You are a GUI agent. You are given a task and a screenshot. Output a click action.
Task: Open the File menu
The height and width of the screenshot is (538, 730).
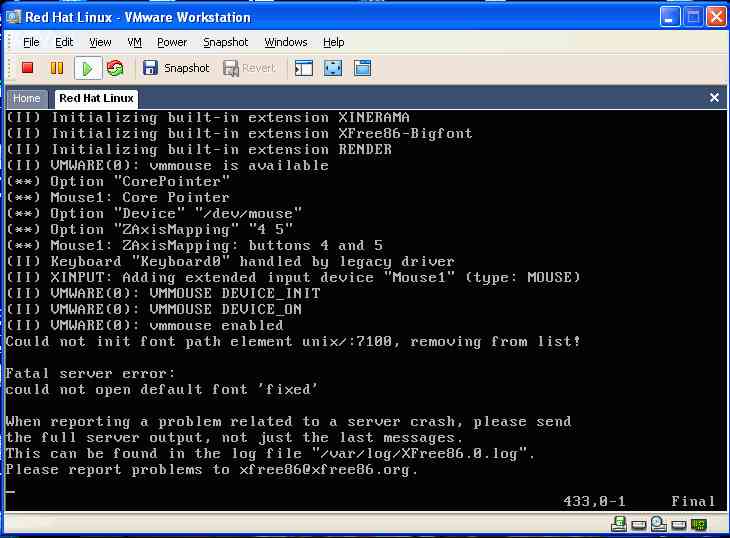[x=31, y=42]
